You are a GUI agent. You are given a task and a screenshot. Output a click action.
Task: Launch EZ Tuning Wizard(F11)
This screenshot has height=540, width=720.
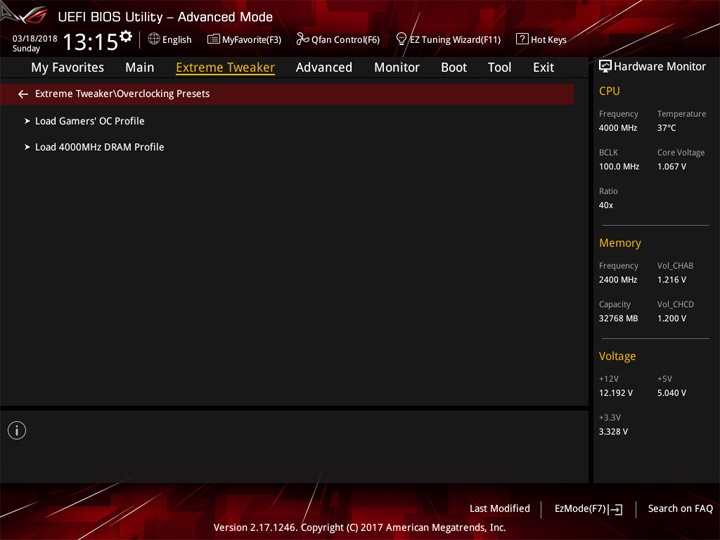click(448, 39)
